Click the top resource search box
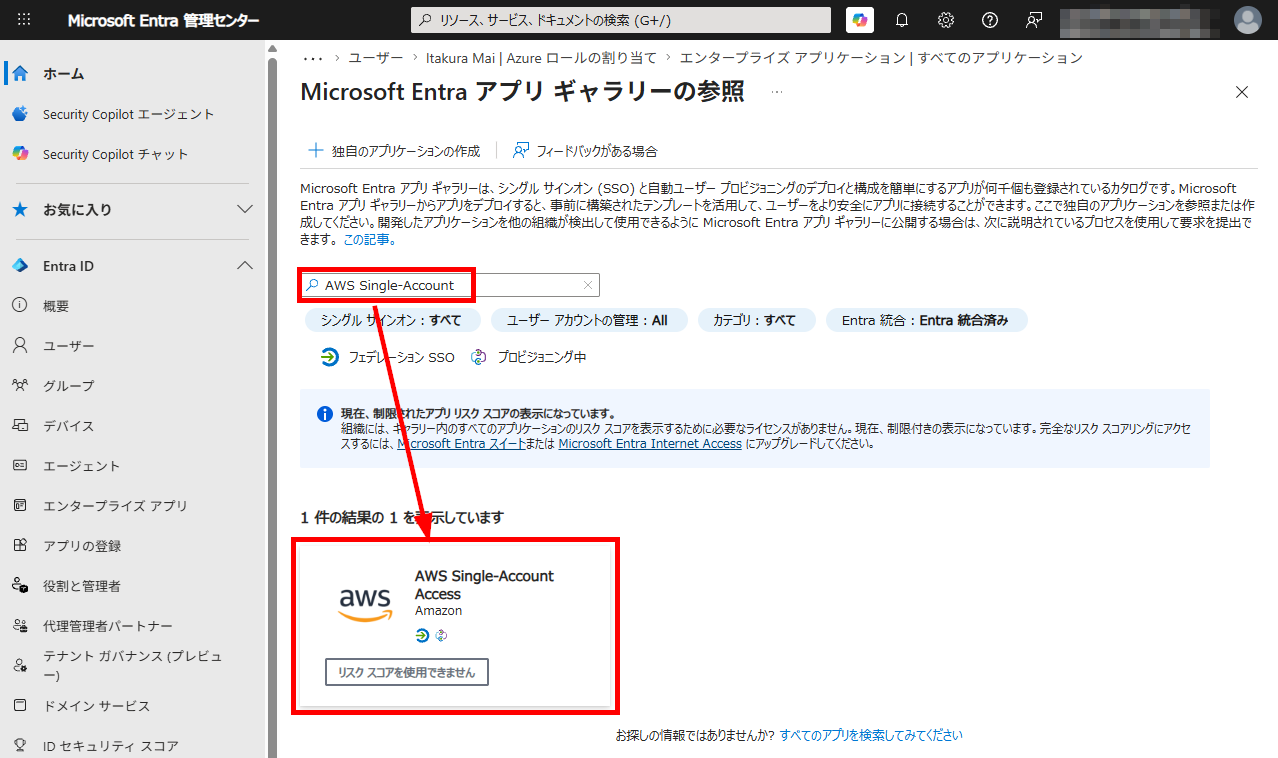This screenshot has width=1278, height=758. [x=621, y=20]
